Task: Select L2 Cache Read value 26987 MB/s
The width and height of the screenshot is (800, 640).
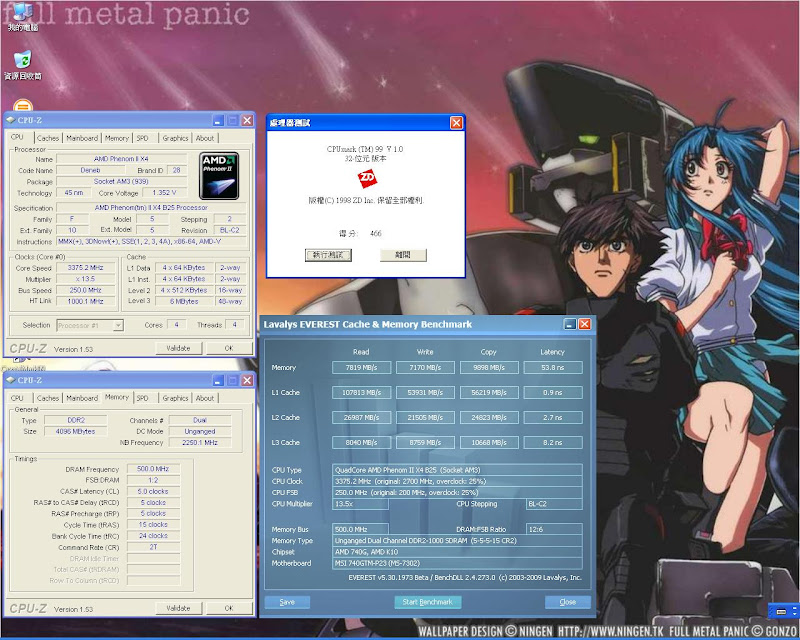Action: click(x=361, y=417)
